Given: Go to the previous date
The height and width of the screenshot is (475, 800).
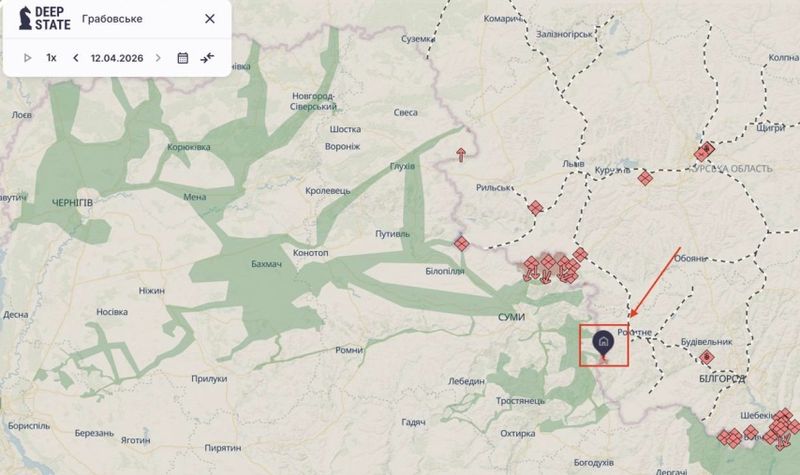Looking at the screenshot, I should pyautogui.click(x=76, y=58).
